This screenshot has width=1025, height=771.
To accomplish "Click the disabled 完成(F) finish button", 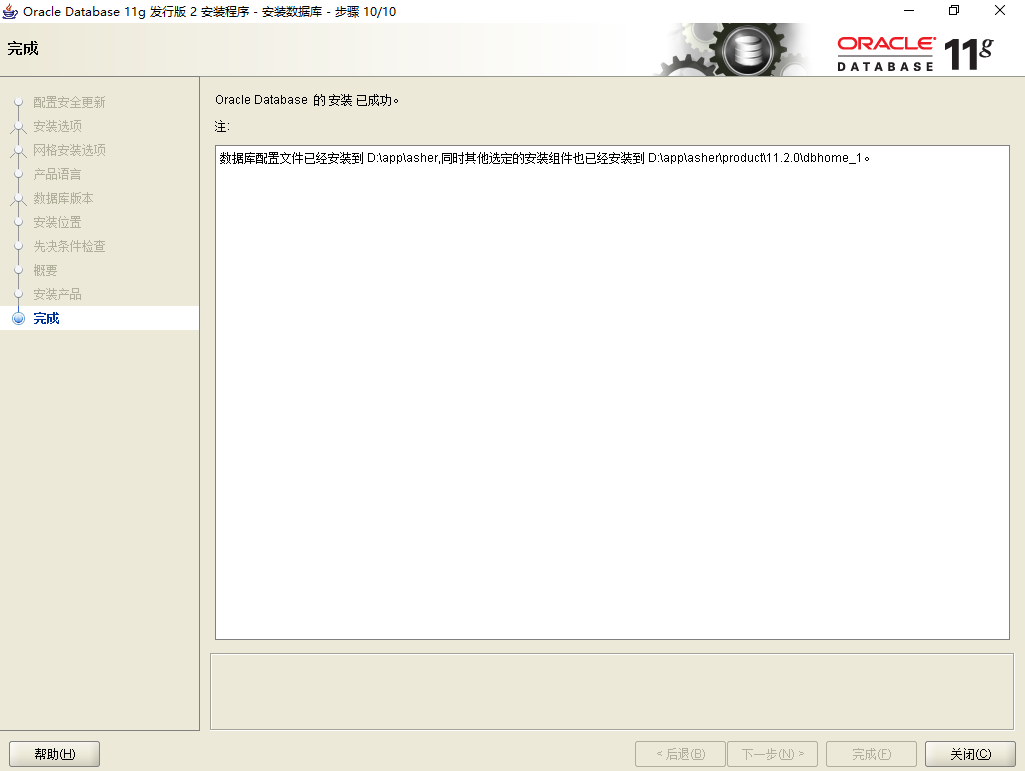I will [x=871, y=754].
